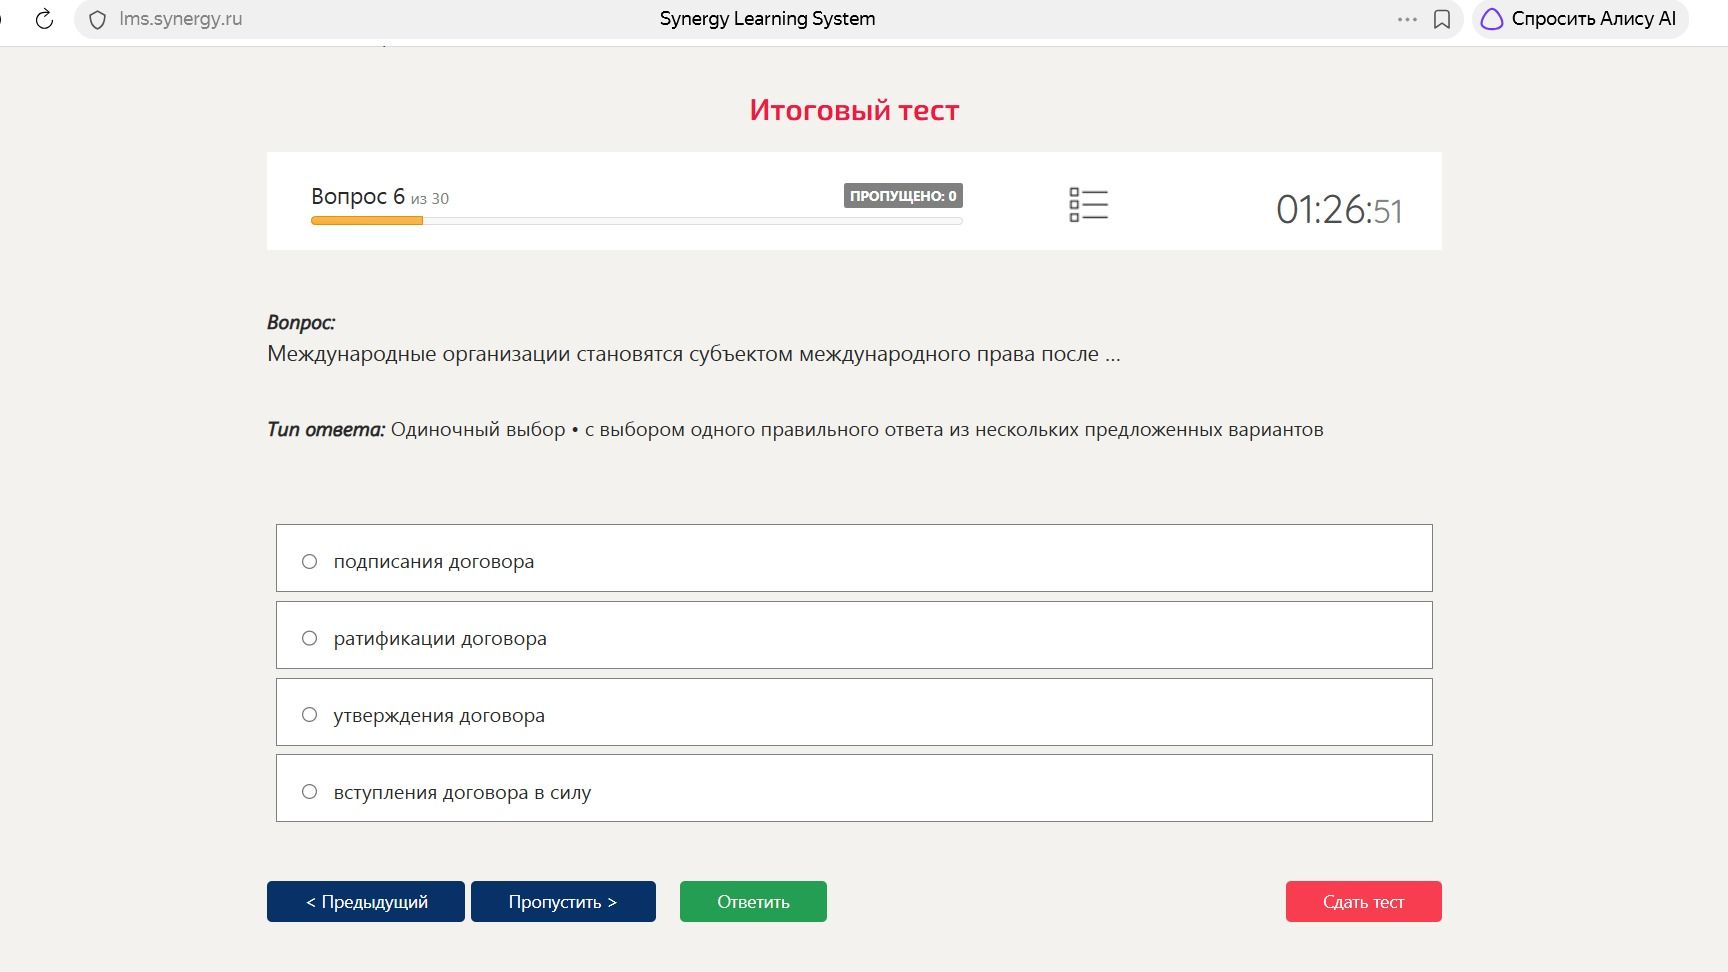Viewport: 1728px width, 972px height.
Task: Bookmark this page with the bookmark icon
Action: pos(1442,19)
